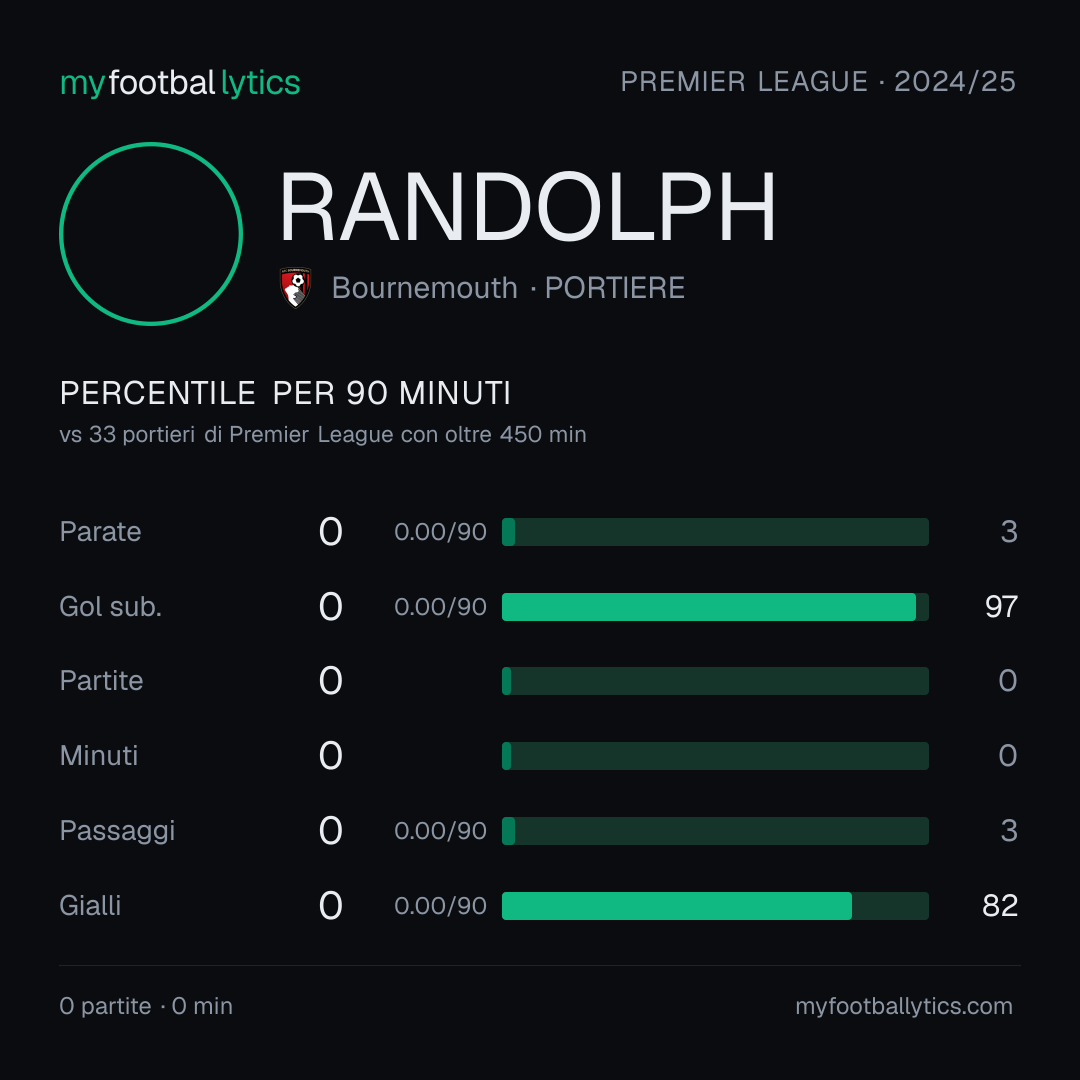Click the Minuti percentile bar
This screenshot has width=1080, height=1080.
point(715,756)
